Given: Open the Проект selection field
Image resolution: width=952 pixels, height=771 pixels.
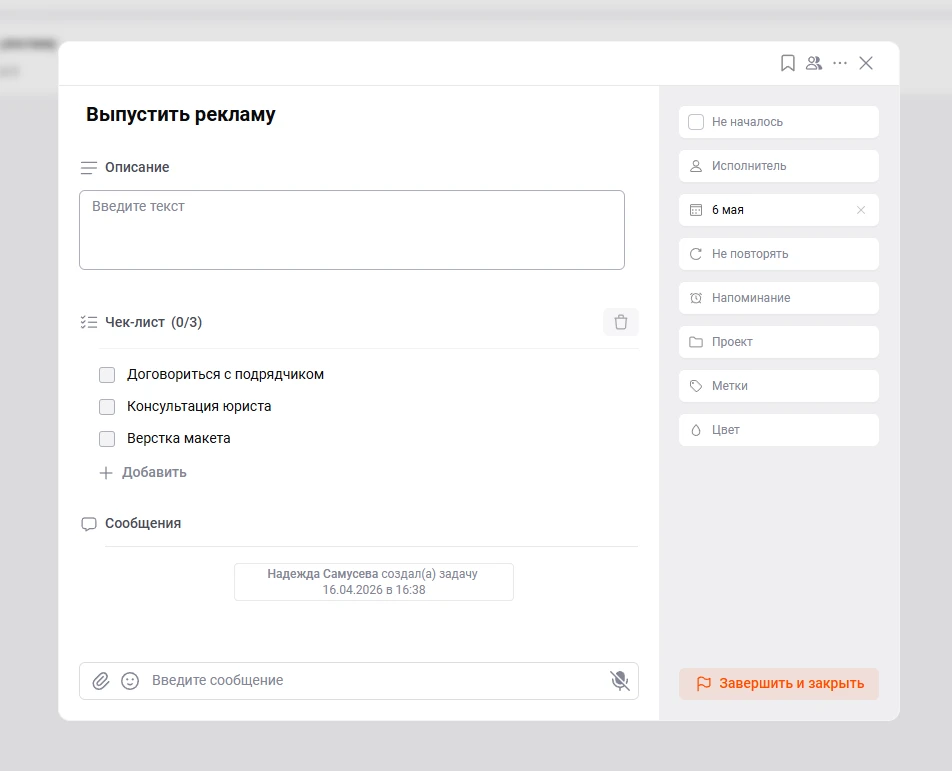Looking at the screenshot, I should [778, 342].
